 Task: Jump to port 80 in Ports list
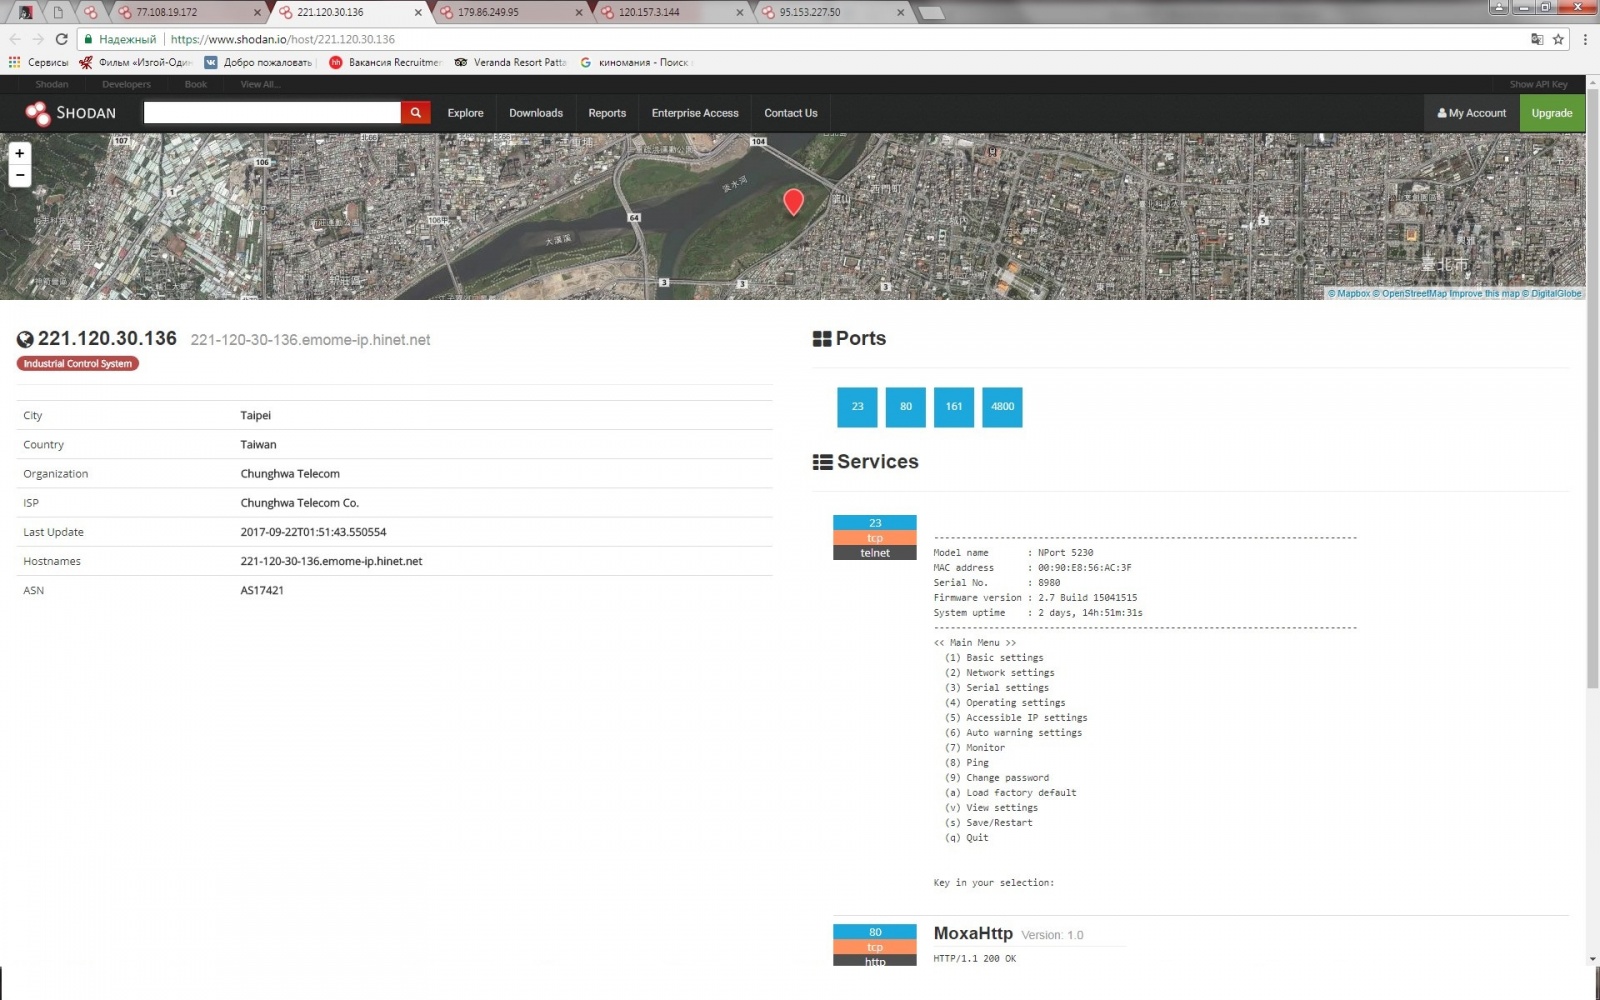(x=906, y=407)
